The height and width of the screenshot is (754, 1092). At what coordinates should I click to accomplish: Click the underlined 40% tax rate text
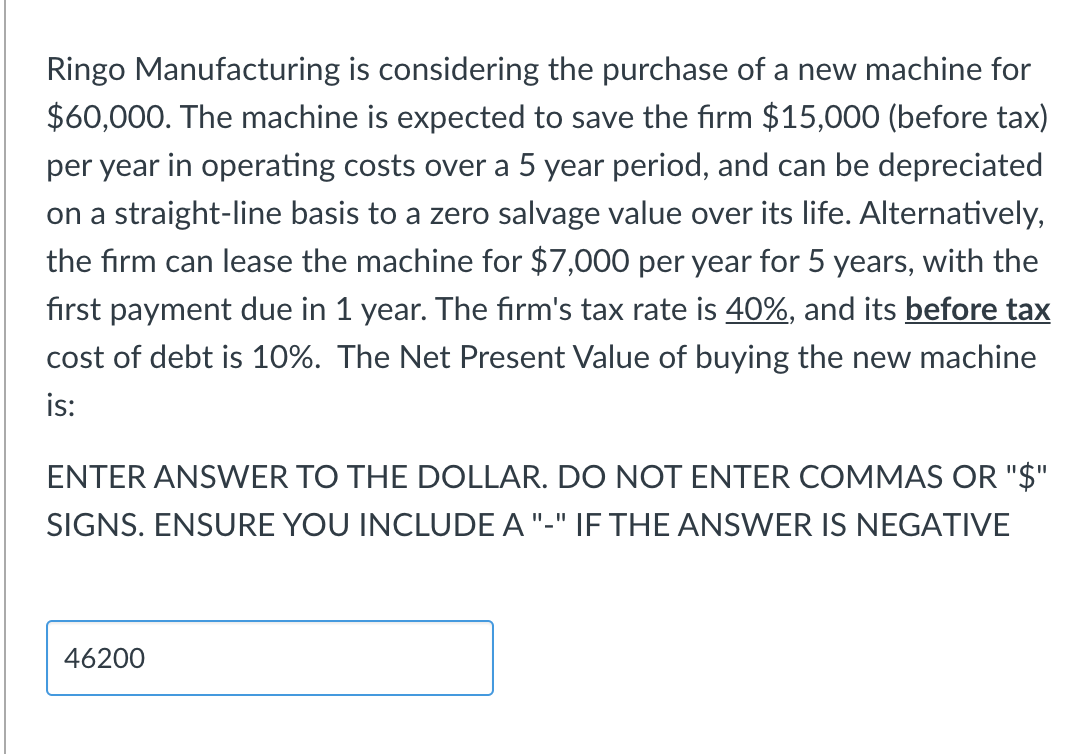[x=758, y=309]
